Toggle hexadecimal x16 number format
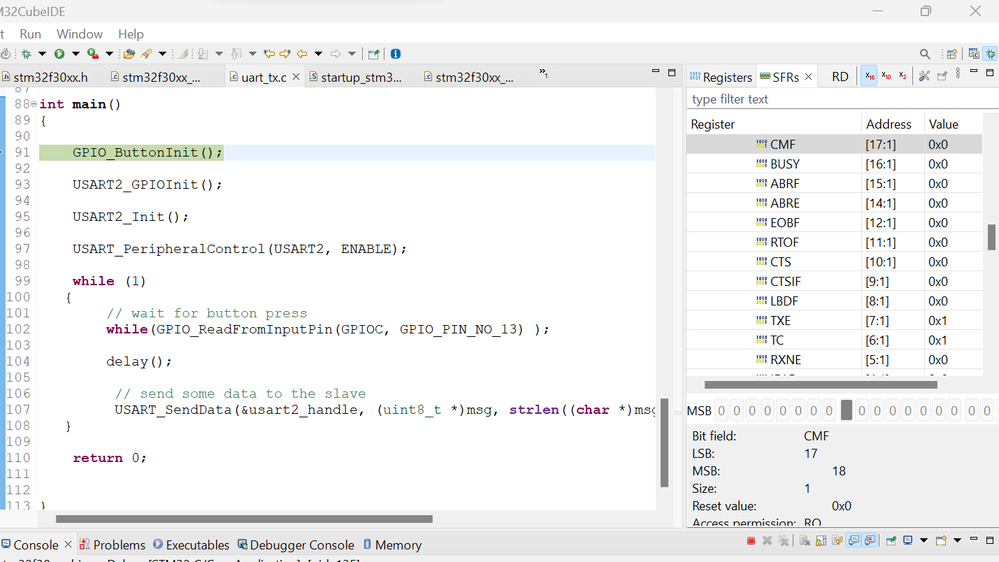The width and height of the screenshot is (999, 562). point(870,76)
